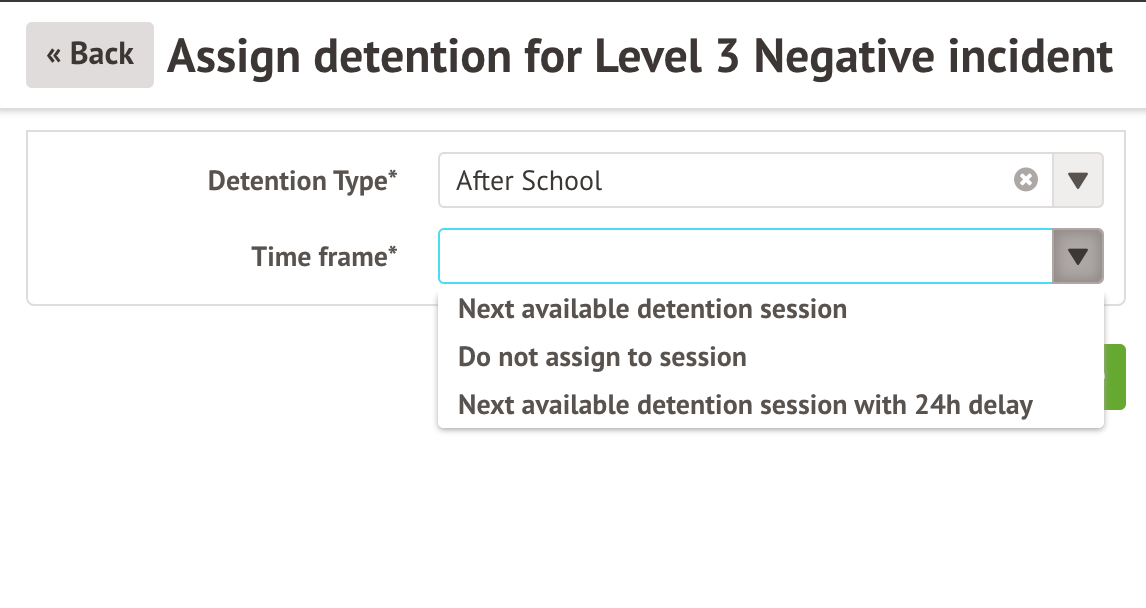
Task: Click the Detention Type field label
Action: [x=297, y=181]
